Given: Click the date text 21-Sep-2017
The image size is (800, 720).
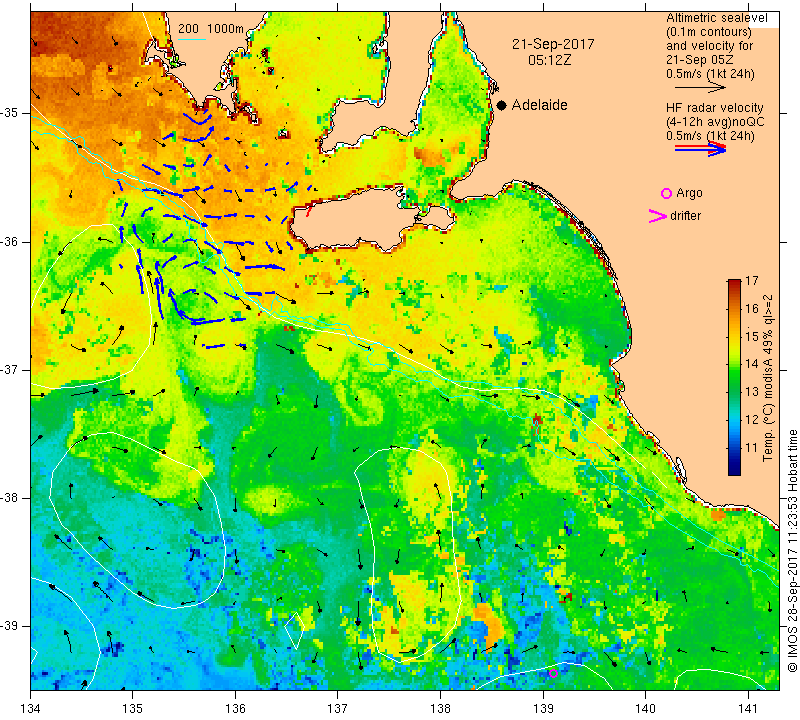Looking at the screenshot, I should (x=553, y=44).
